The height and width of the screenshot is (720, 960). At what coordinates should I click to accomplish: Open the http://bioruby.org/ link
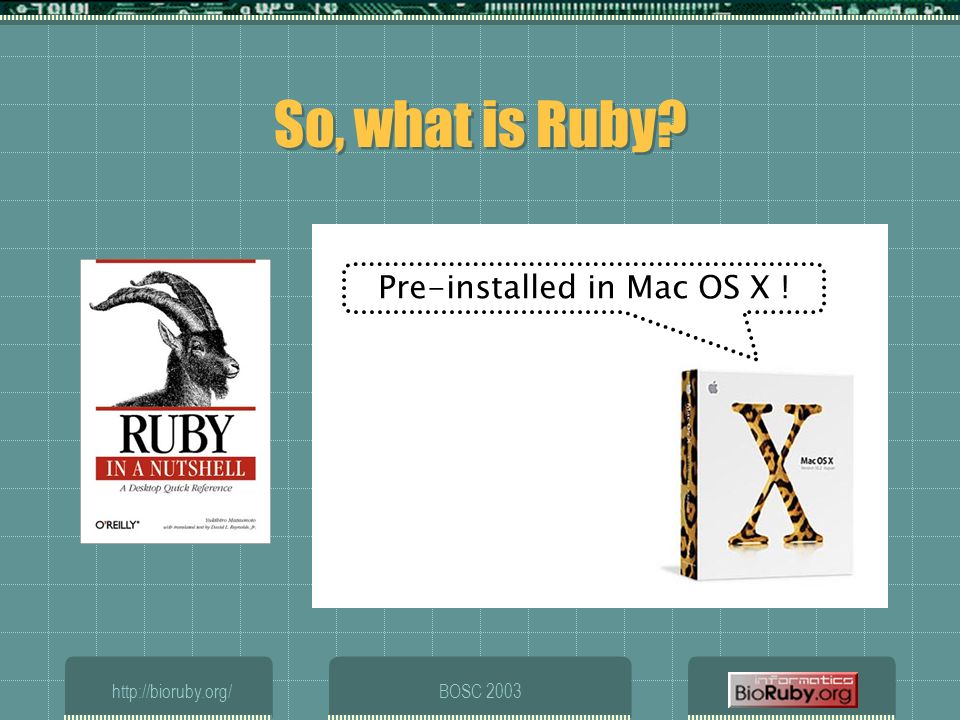point(171,692)
